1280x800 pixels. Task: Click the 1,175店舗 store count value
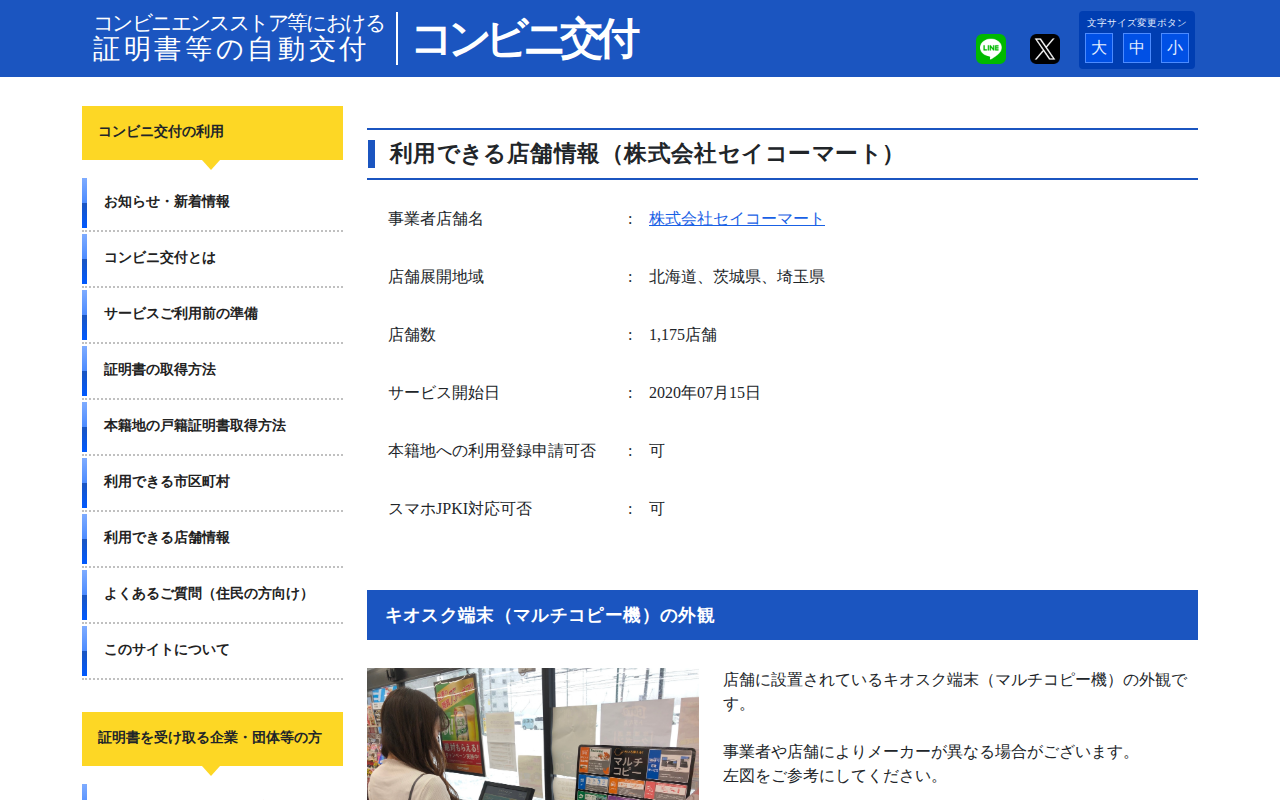pyautogui.click(x=683, y=335)
